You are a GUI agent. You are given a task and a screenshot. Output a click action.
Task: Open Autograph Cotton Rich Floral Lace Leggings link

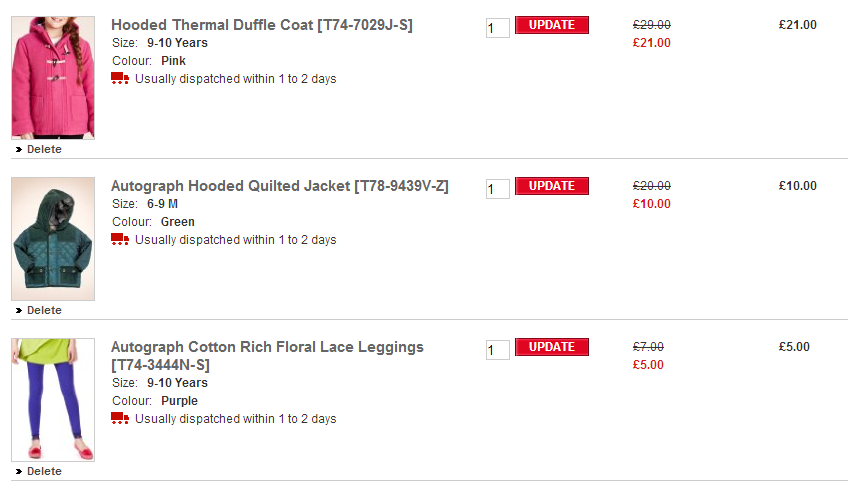[x=267, y=347]
